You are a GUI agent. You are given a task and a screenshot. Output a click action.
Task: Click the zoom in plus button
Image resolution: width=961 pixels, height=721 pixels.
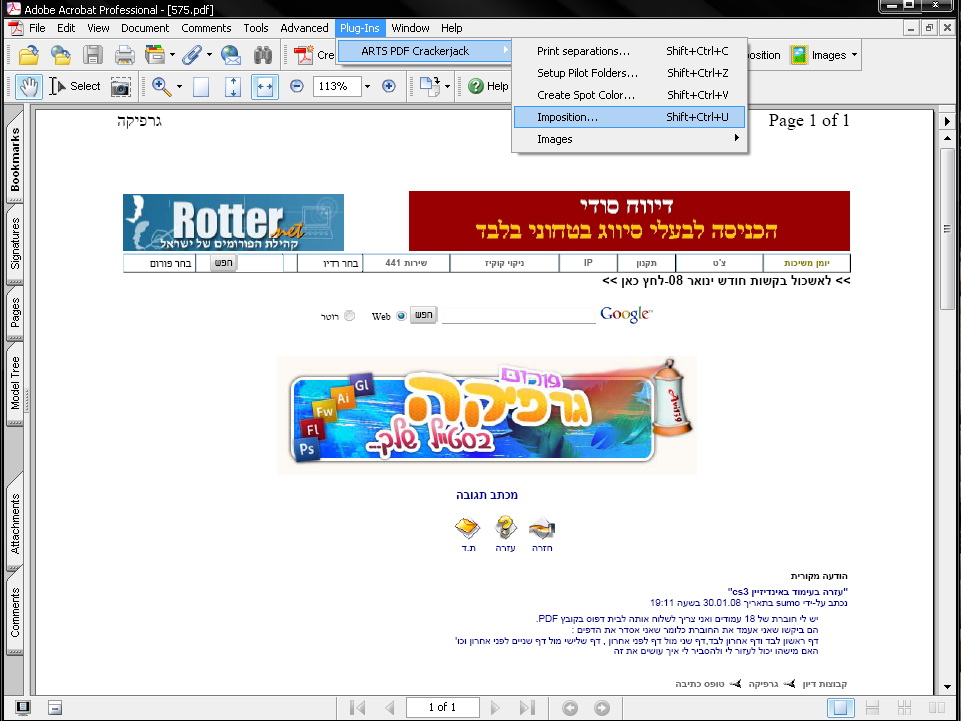[x=389, y=87]
